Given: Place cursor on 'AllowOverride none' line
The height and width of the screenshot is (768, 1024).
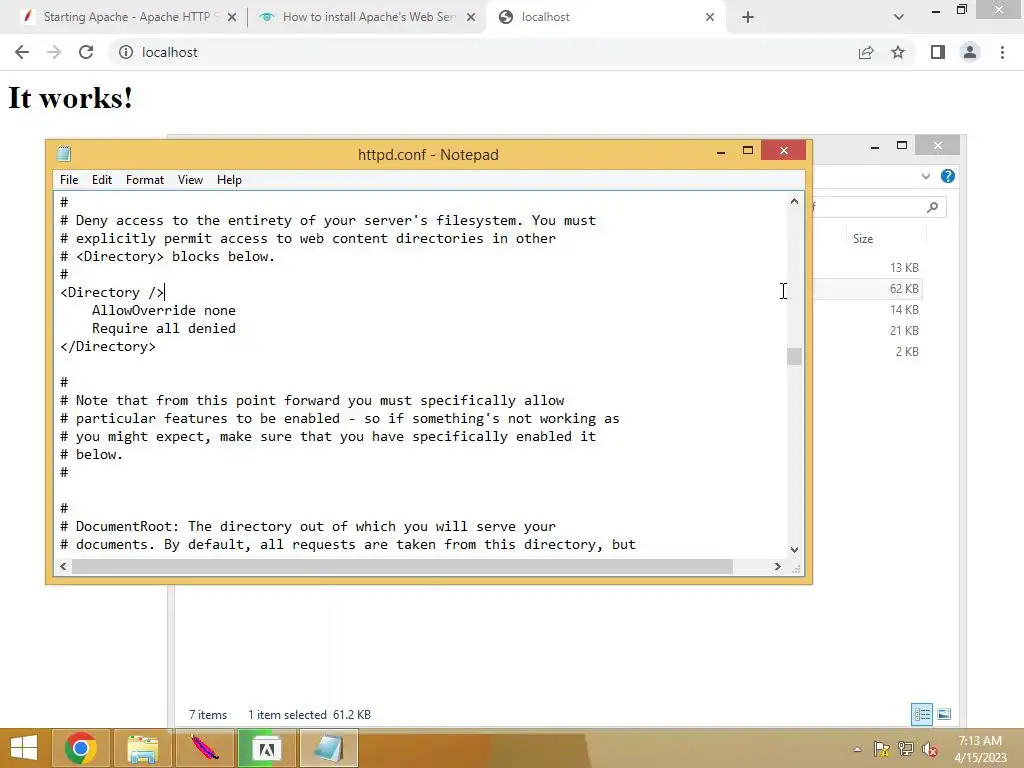Looking at the screenshot, I should tap(164, 311).
